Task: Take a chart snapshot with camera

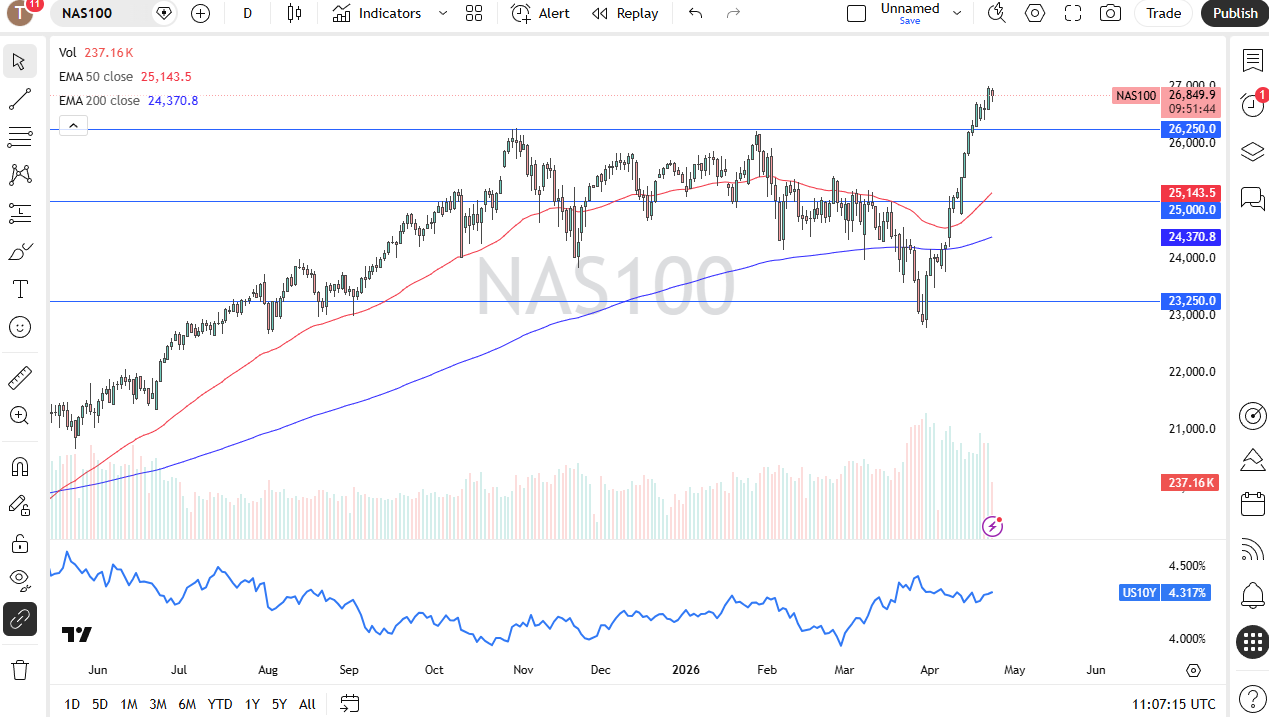Action: (x=1110, y=13)
